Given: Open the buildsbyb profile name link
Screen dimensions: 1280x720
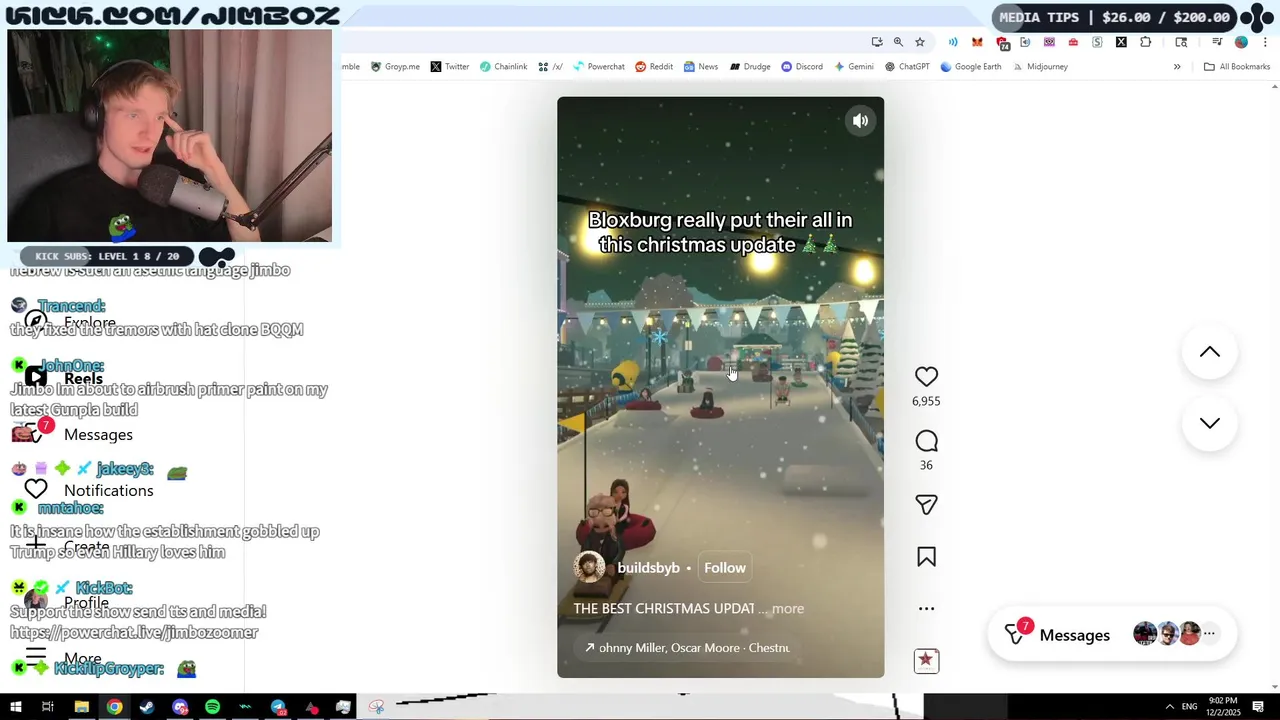Looking at the screenshot, I should (648, 568).
